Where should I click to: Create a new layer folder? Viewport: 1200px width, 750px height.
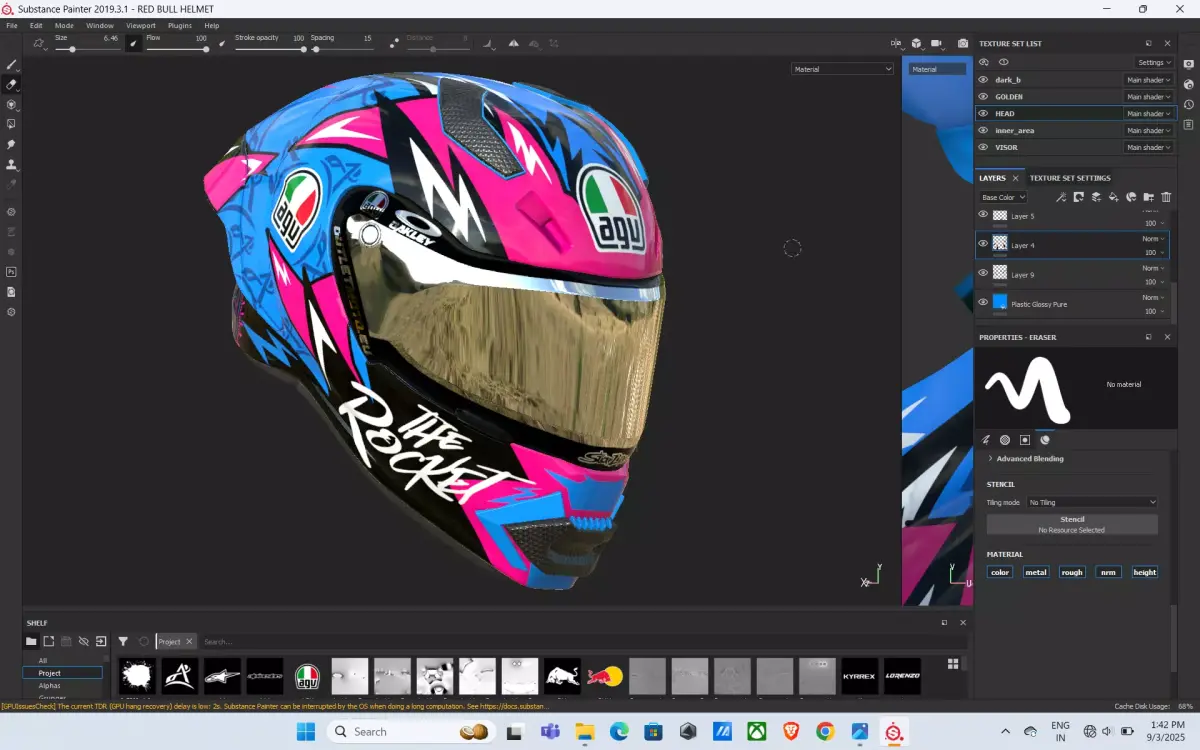pyautogui.click(x=1148, y=197)
